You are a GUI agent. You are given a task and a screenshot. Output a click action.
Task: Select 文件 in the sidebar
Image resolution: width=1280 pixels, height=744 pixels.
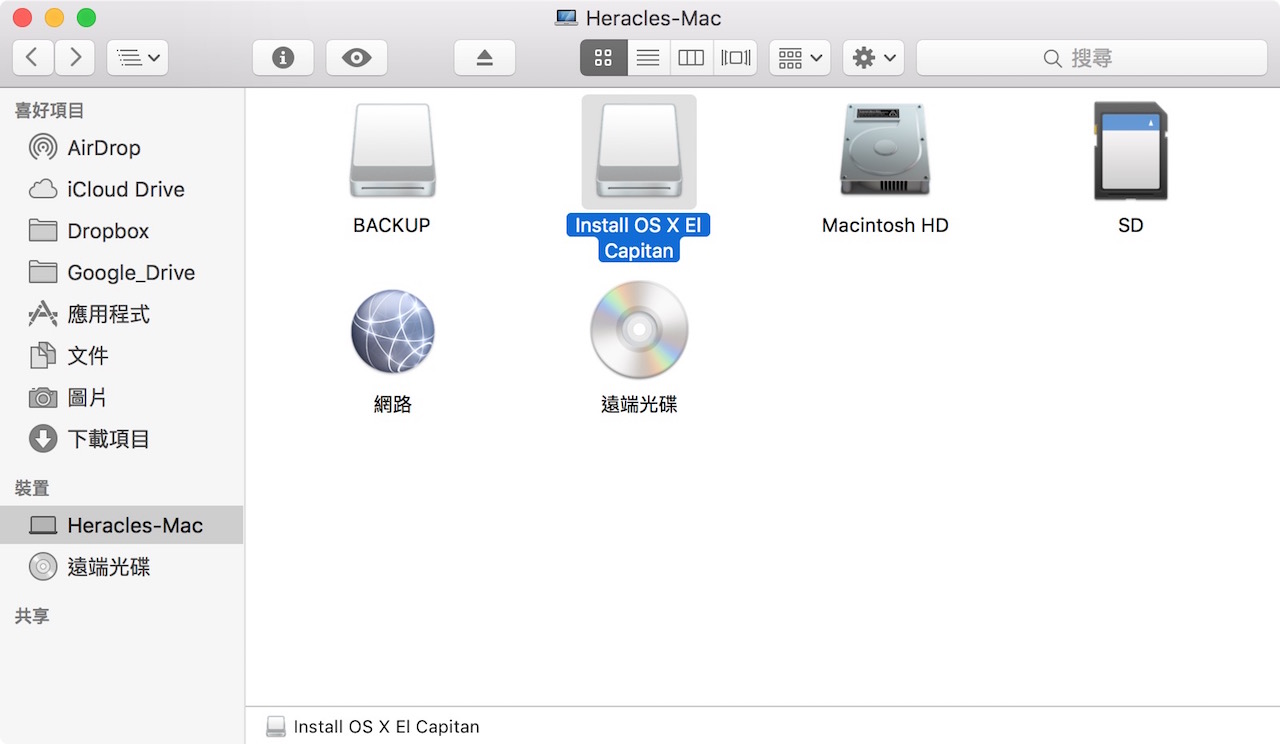[122, 356]
